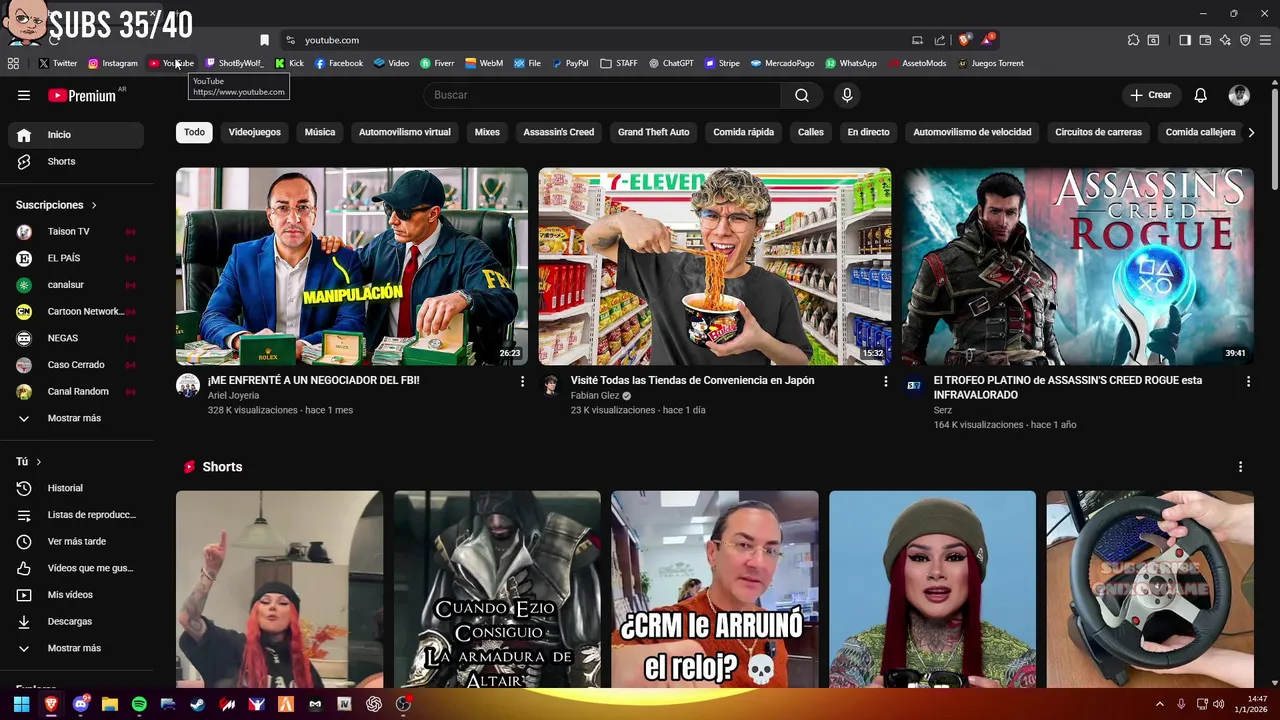1280x720 pixels.
Task: Open the MercadoPago bookmark
Action: point(782,63)
